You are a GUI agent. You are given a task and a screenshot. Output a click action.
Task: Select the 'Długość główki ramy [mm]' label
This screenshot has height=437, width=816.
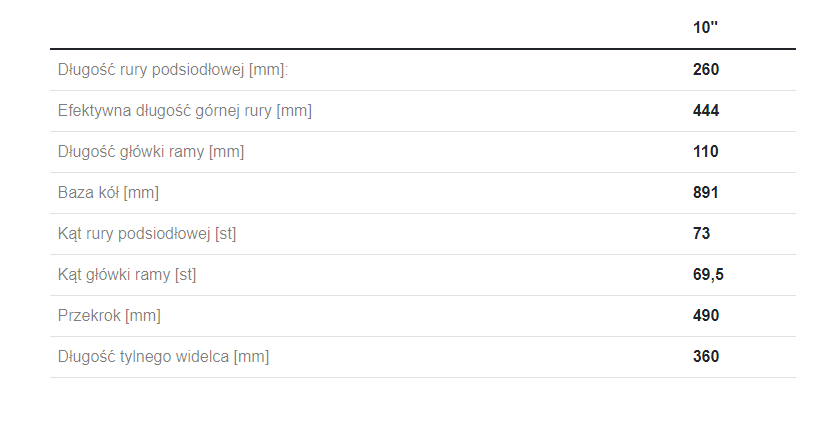(151, 152)
